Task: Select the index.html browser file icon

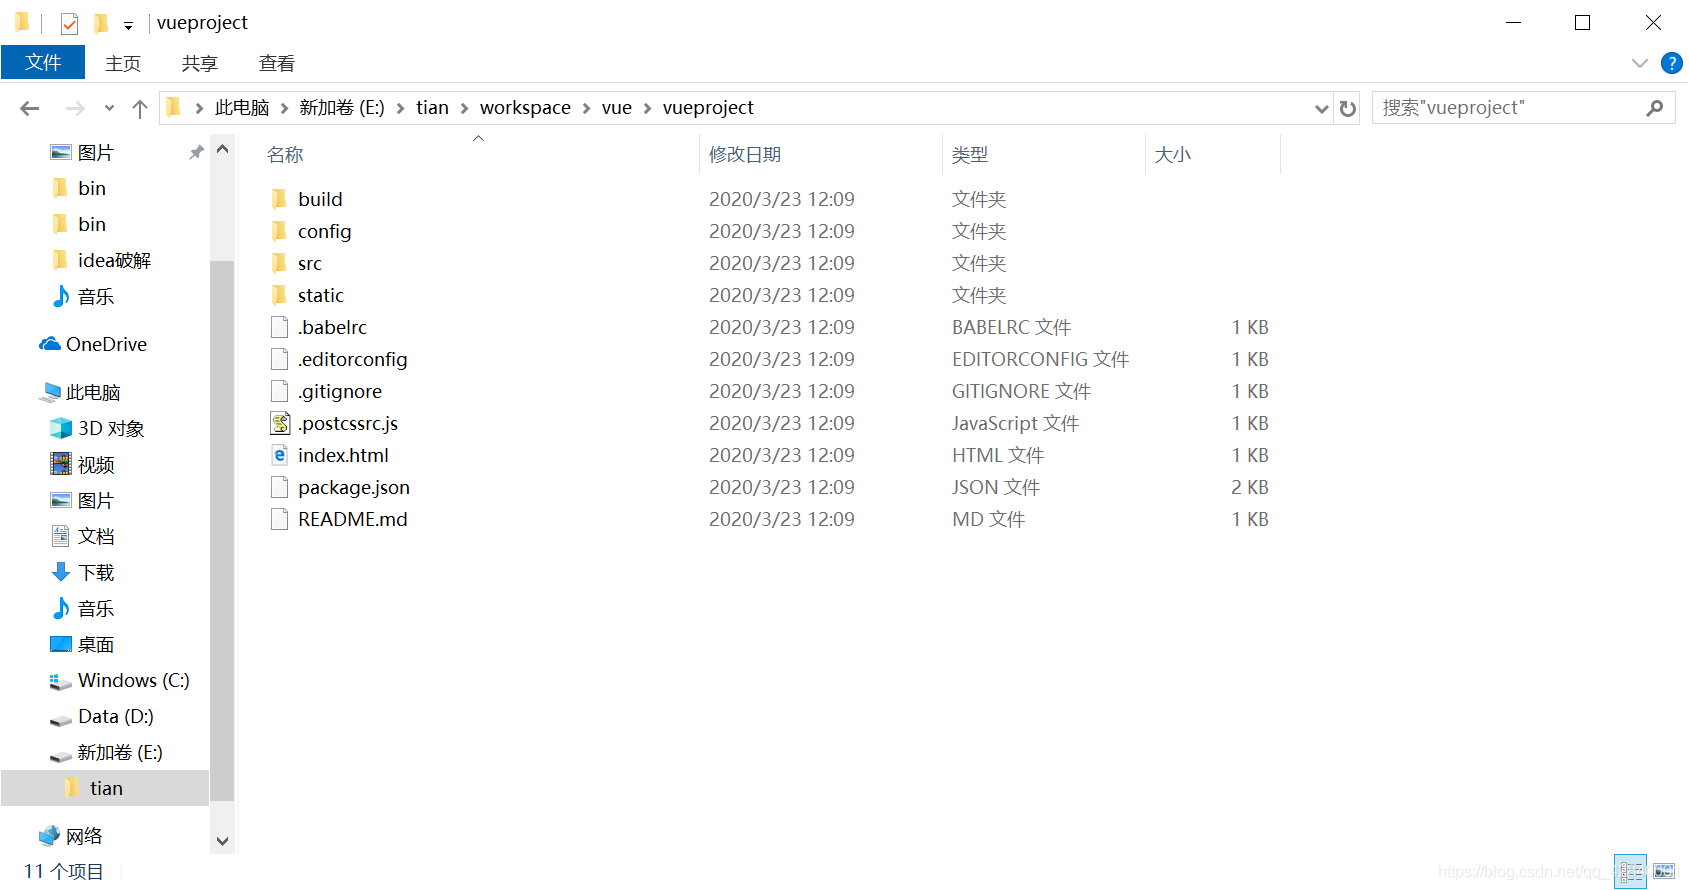Action: point(280,455)
